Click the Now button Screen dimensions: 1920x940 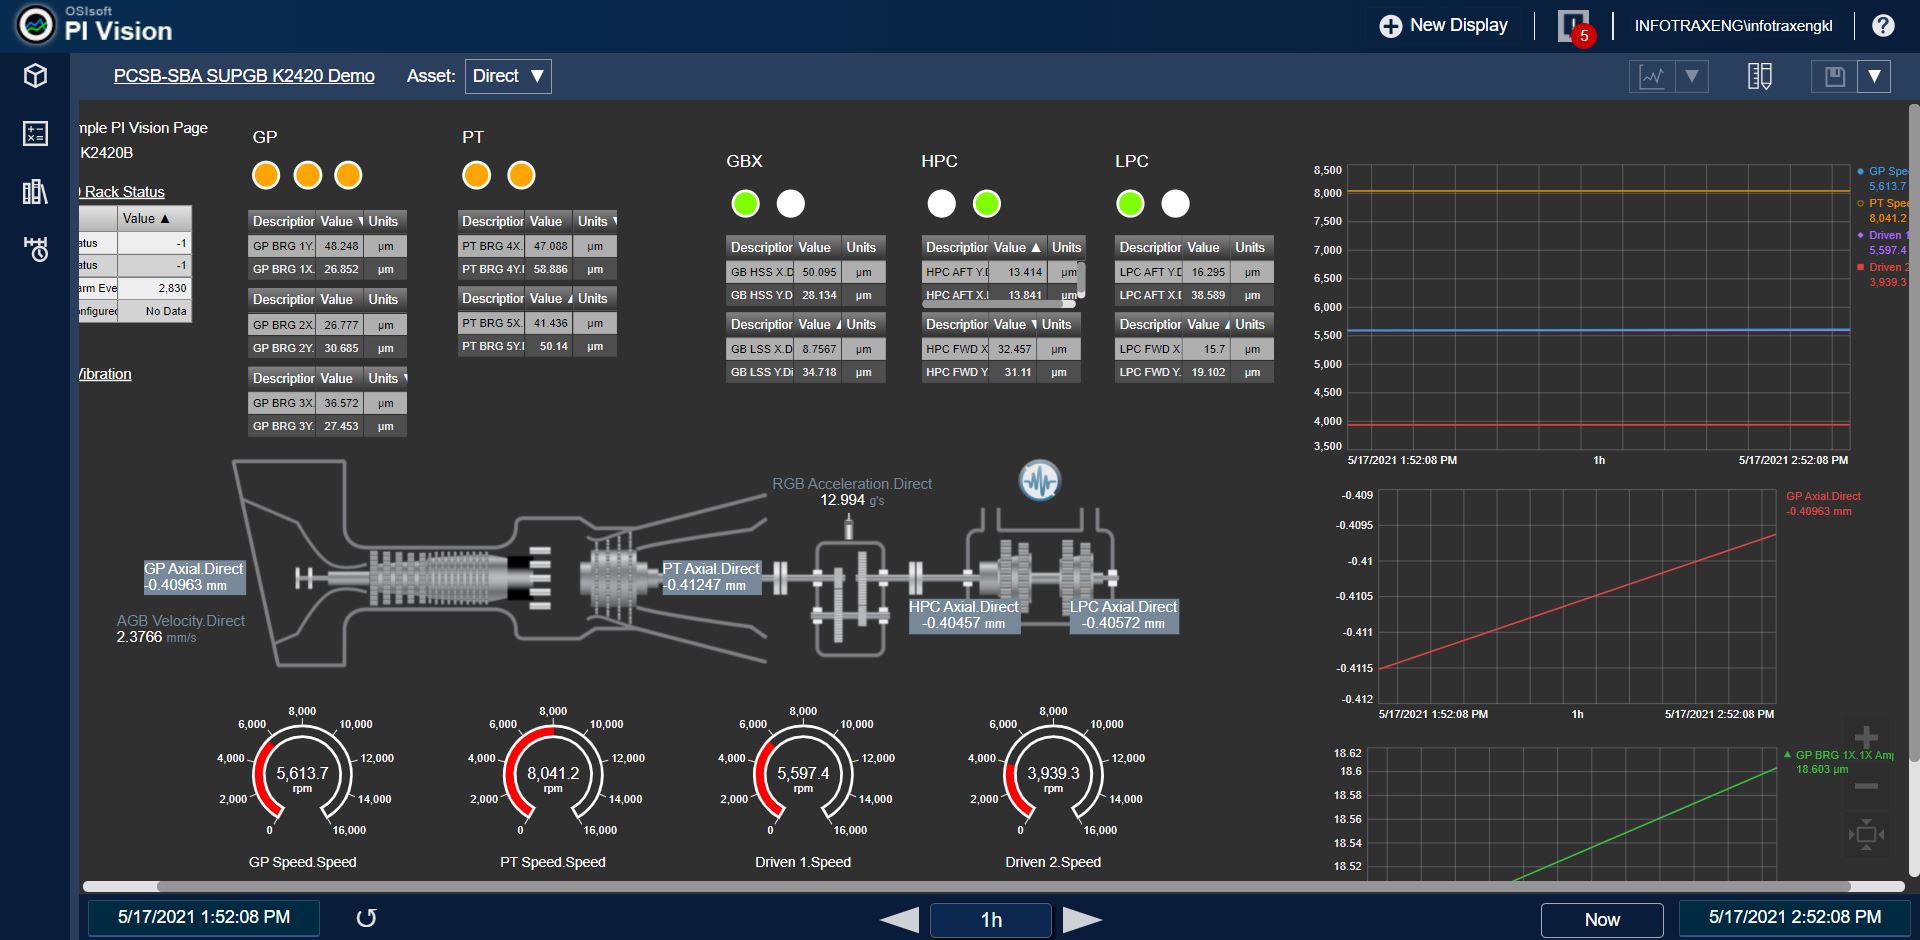1602,920
